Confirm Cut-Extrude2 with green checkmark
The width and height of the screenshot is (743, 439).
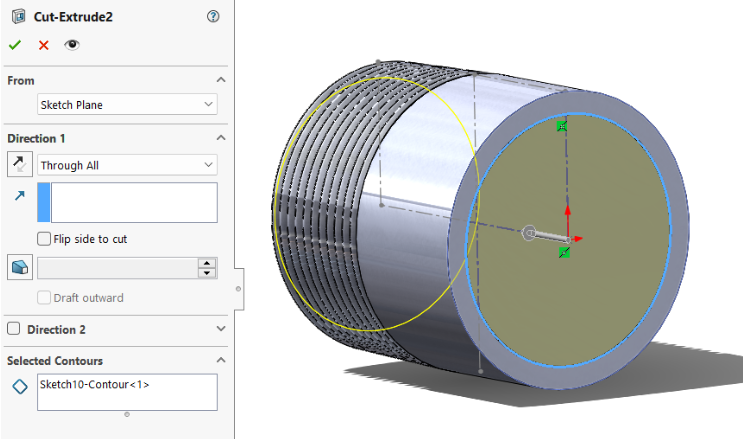tap(14, 45)
